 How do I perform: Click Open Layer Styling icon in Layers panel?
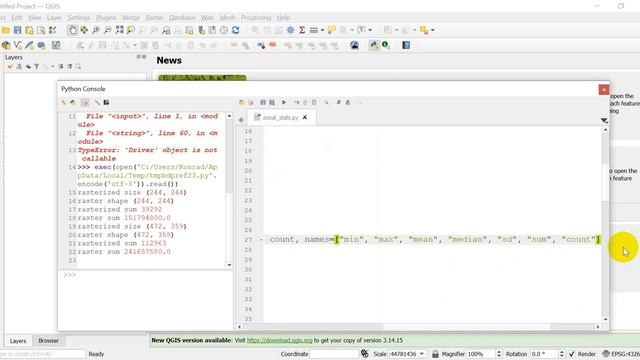click(10, 67)
